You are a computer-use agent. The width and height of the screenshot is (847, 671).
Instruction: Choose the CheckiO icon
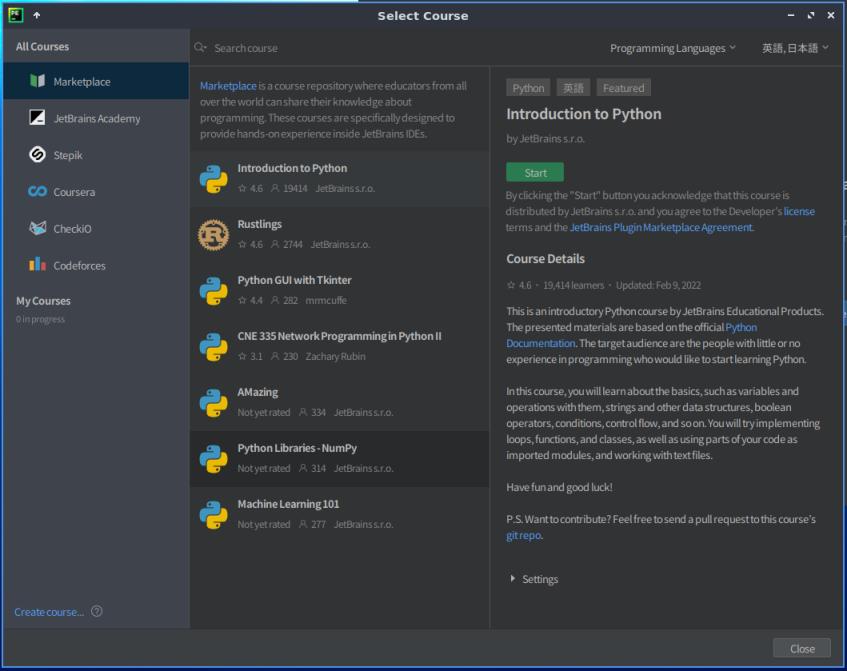(x=37, y=228)
